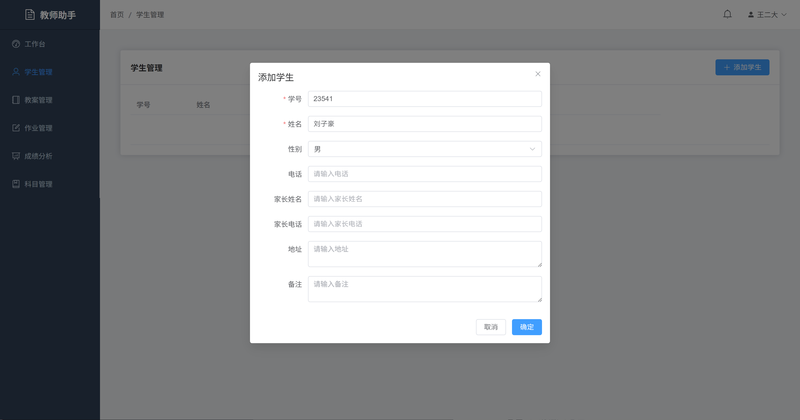Click the 首页 breadcrumb link

click(117, 15)
